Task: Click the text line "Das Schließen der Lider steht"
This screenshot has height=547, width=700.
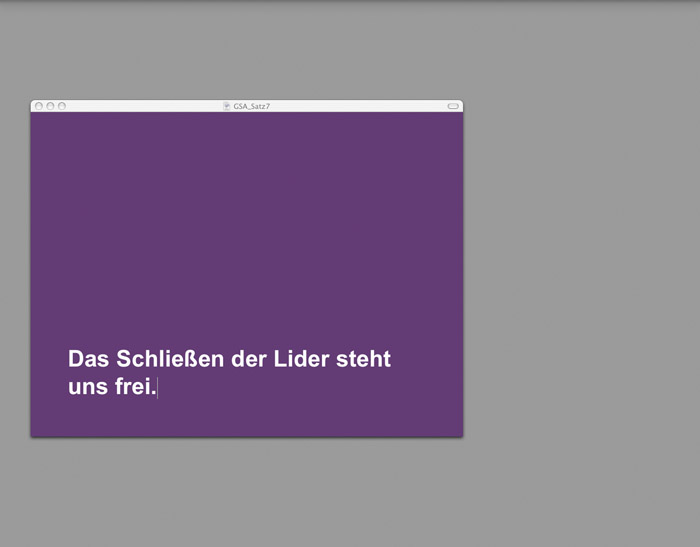Action: tap(229, 359)
